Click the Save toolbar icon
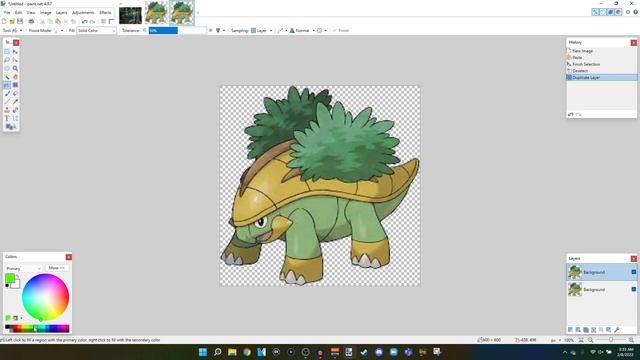The height and width of the screenshot is (360, 640). click(x=20, y=21)
